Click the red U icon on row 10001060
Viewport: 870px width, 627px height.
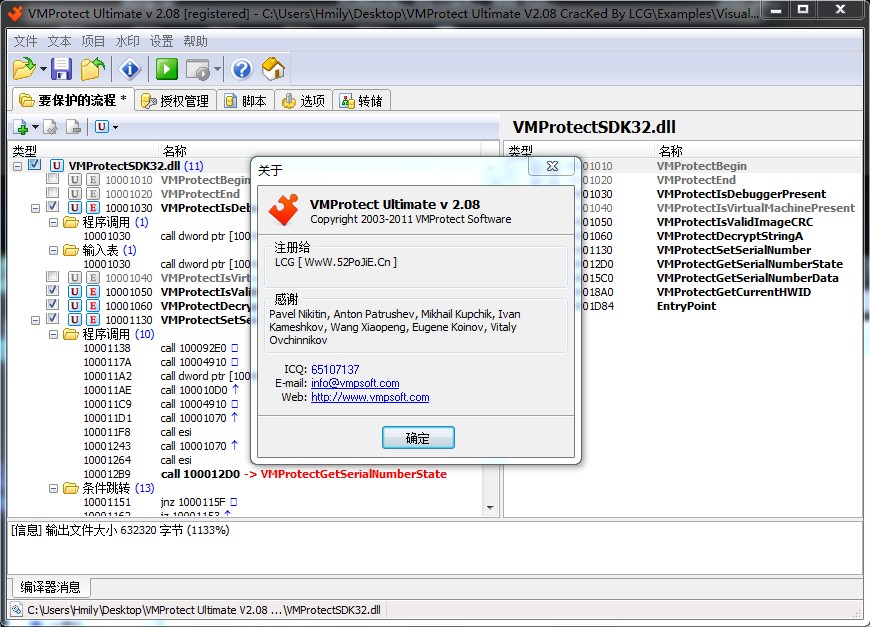point(75,305)
